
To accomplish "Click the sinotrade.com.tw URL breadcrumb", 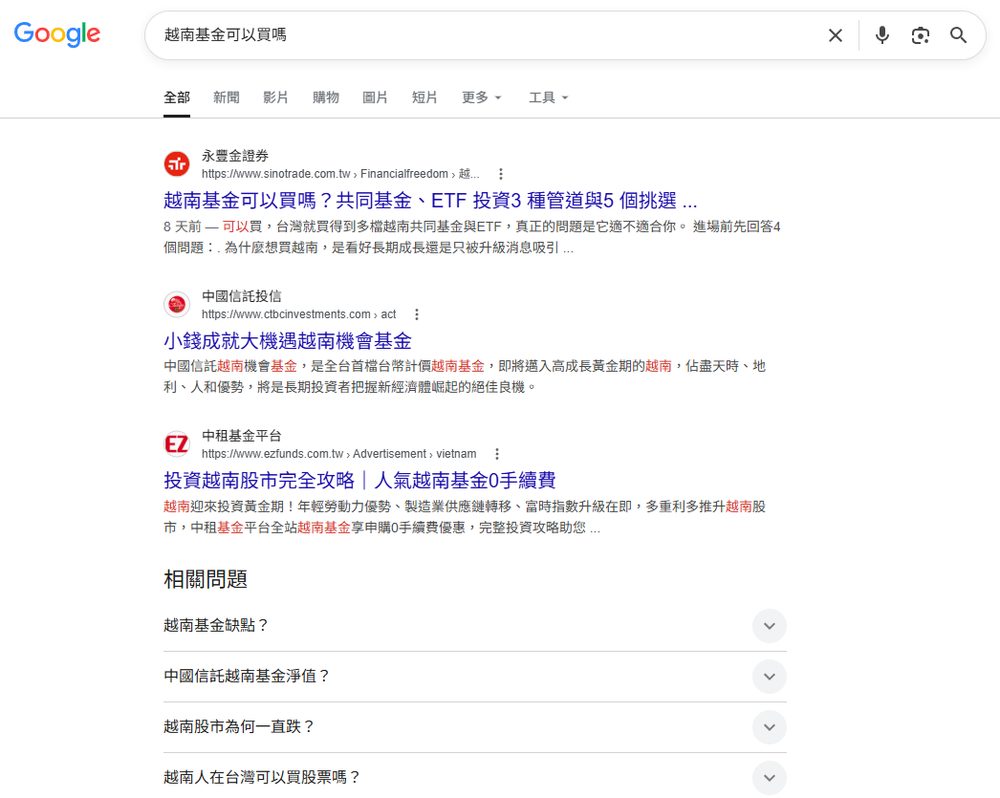I will coord(341,174).
